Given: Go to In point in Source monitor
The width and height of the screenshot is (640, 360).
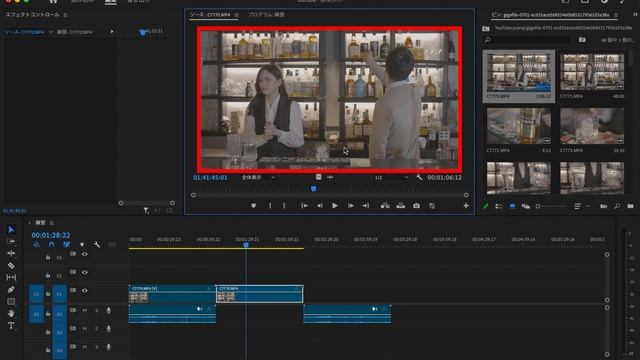Looking at the screenshot, I should (304, 206).
